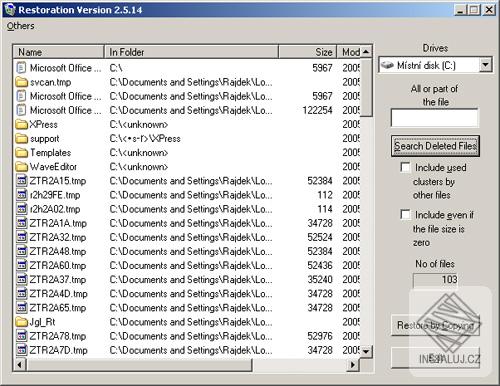
Task: Sort the list by the Name column header
Action: (x=59, y=52)
